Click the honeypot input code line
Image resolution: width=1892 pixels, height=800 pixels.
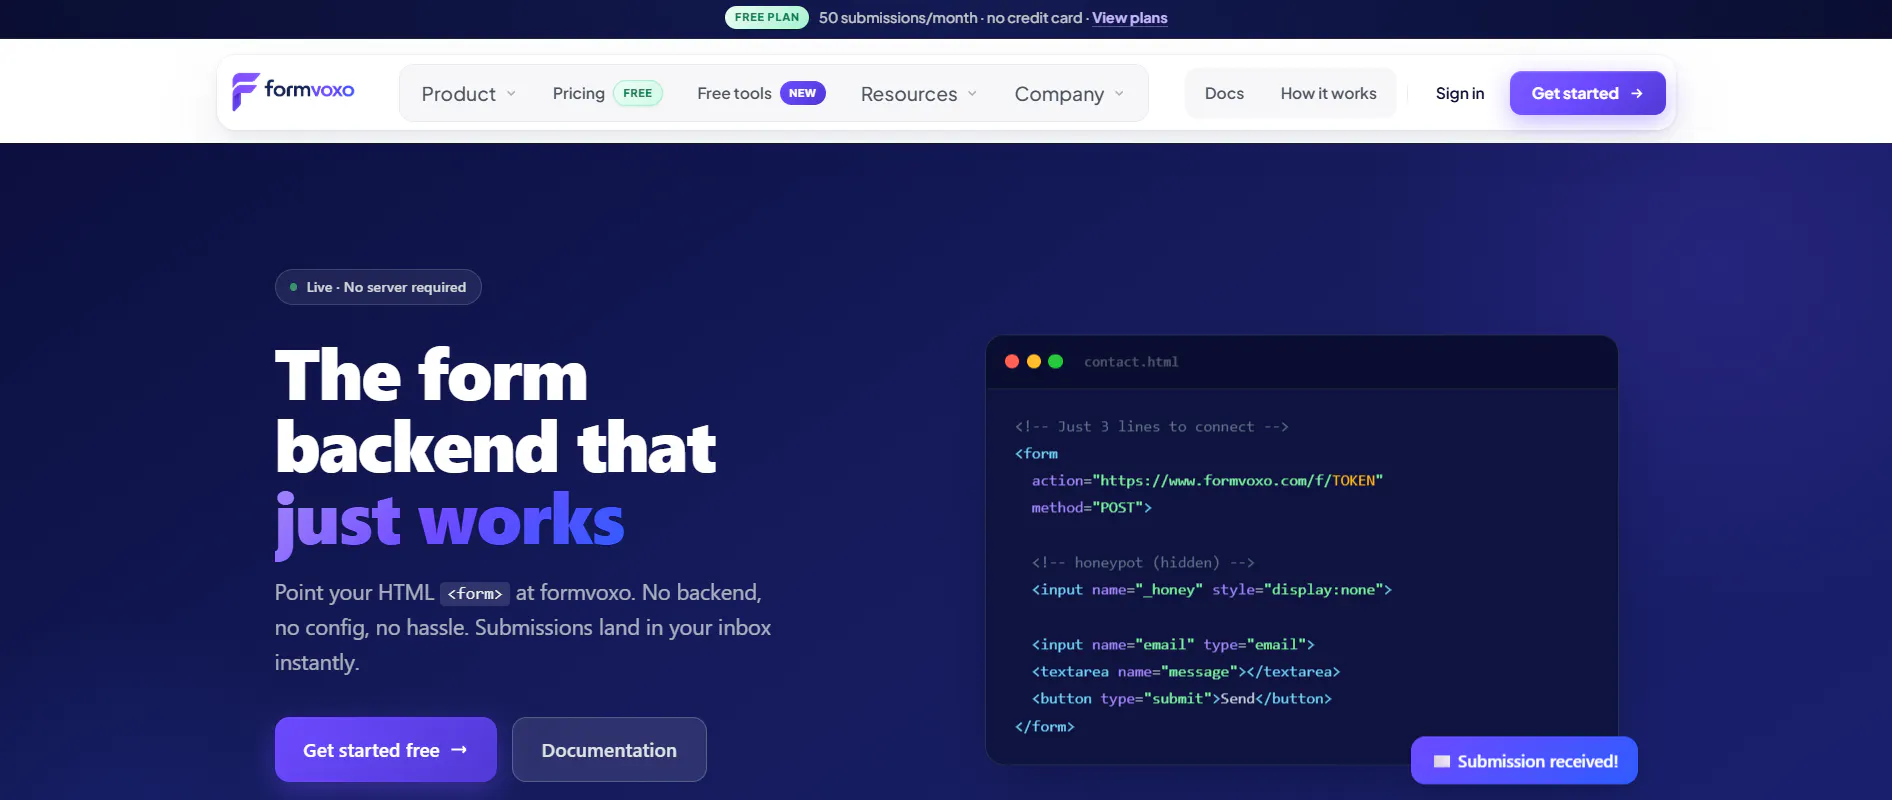(x=1212, y=590)
